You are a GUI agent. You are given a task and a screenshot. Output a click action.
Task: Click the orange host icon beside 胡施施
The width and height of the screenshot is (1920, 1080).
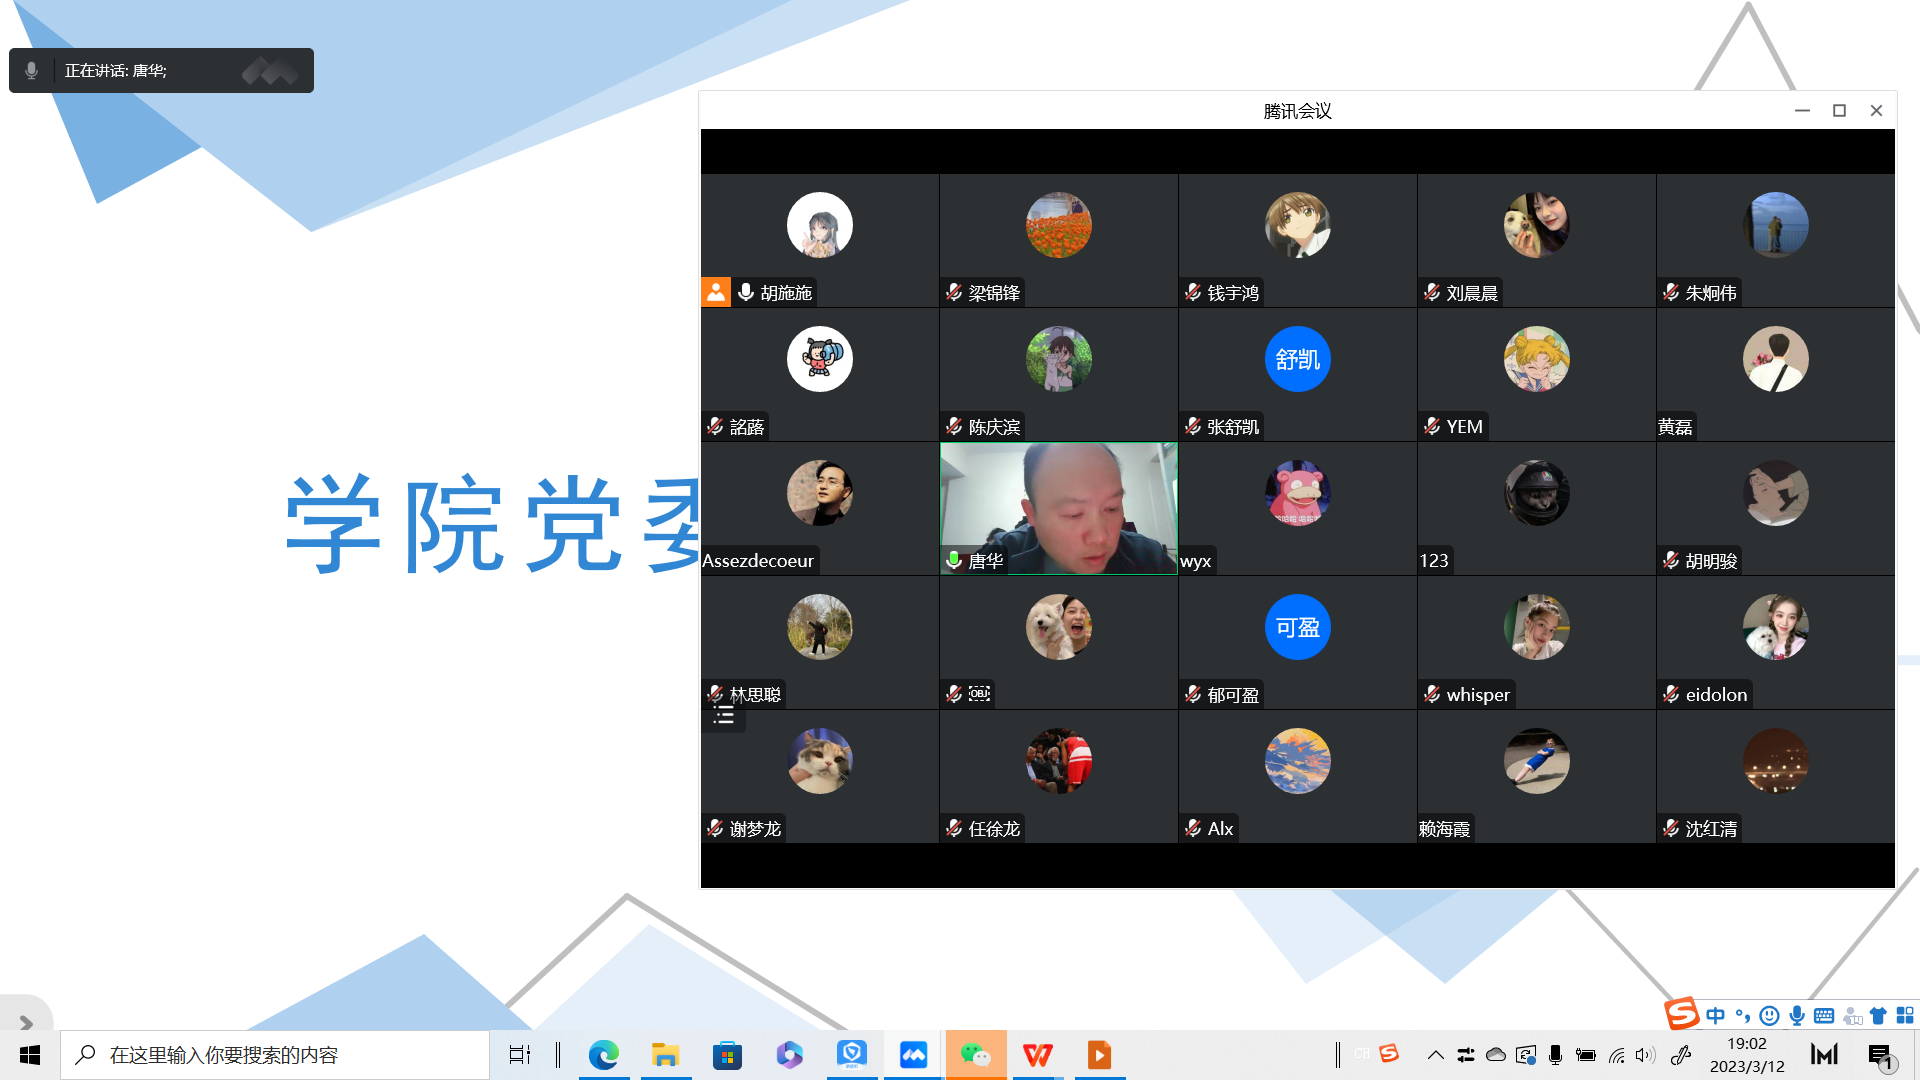tap(716, 292)
